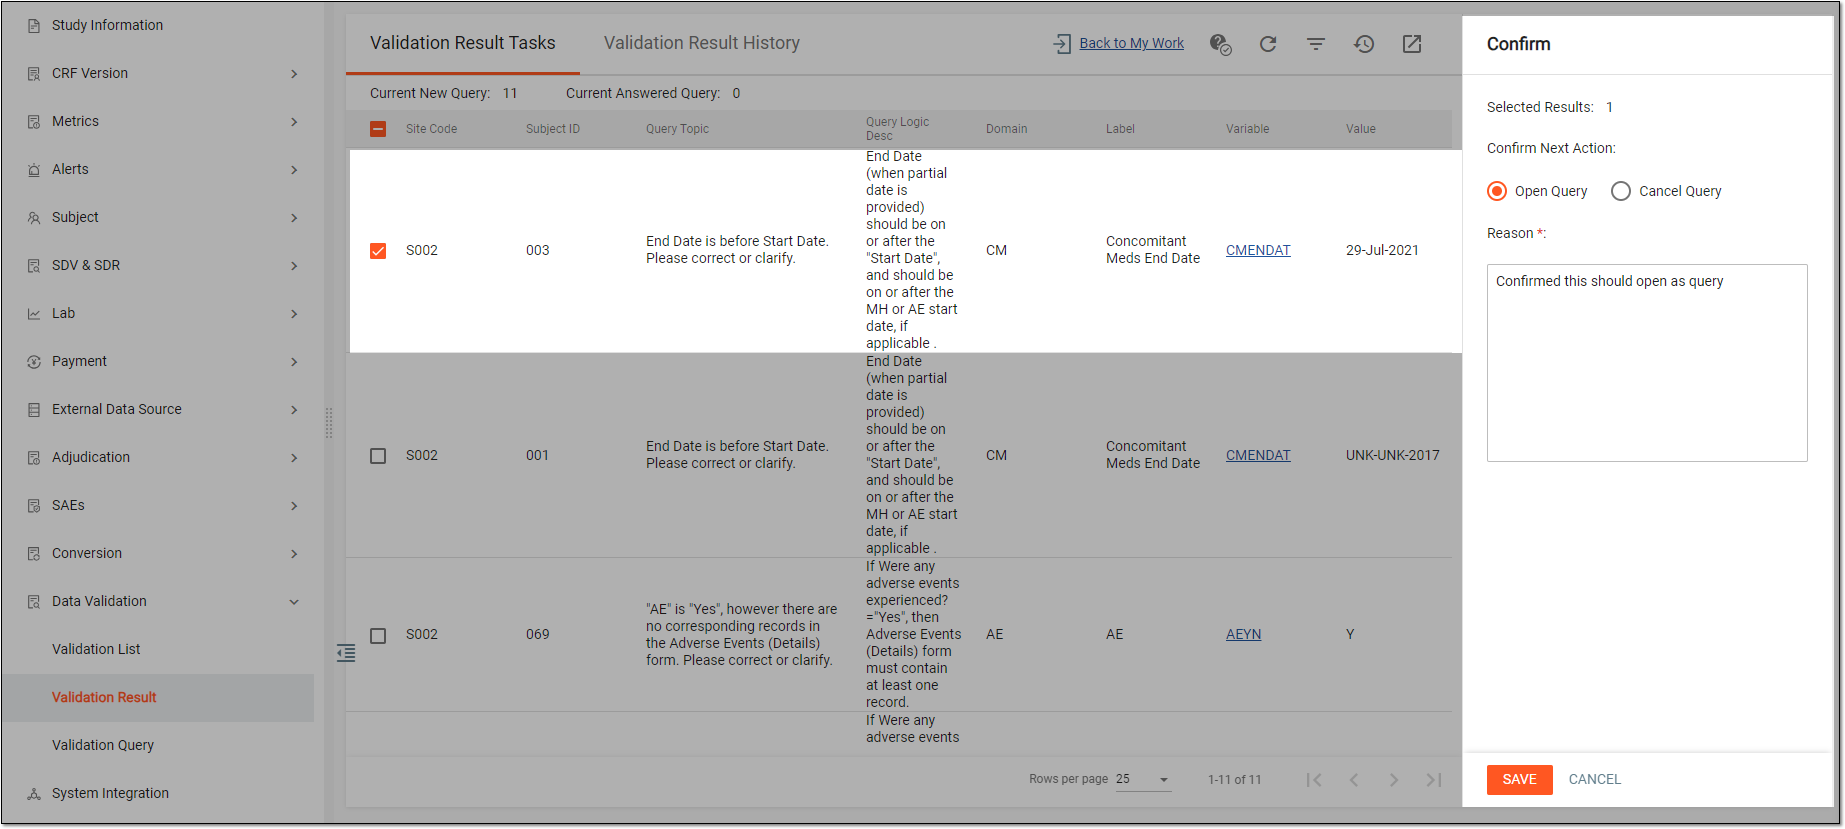Click the Reason text area
Viewport: 1845px width, 829px height.
tap(1647, 363)
